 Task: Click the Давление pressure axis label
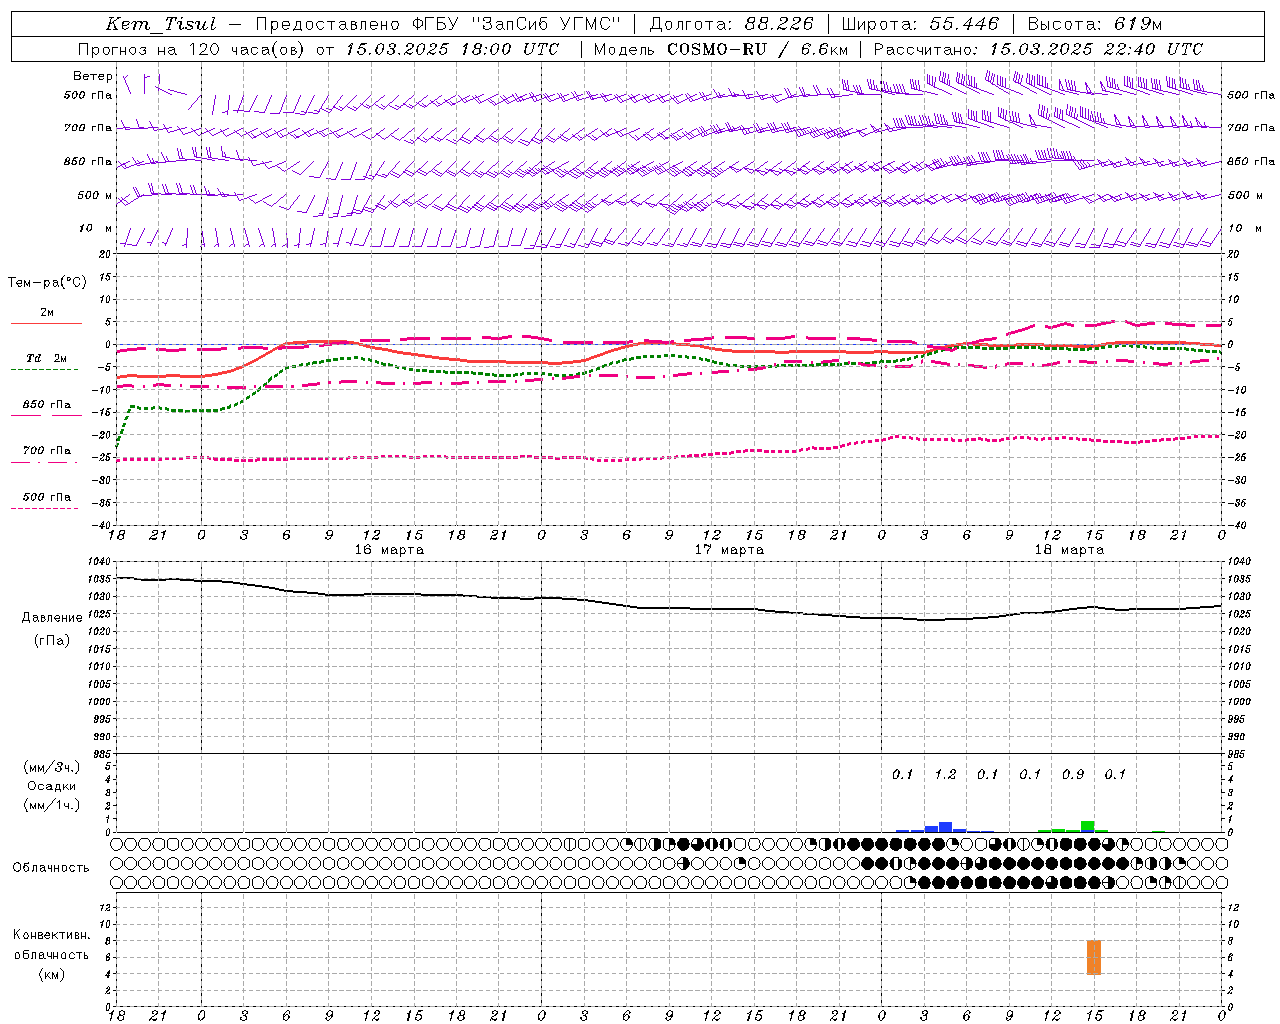click(x=52, y=618)
